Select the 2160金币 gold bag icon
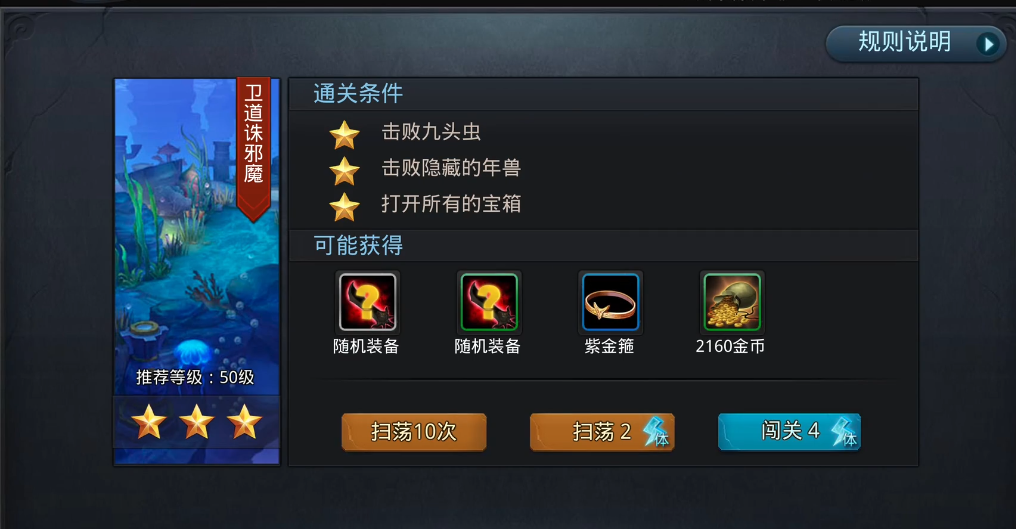This screenshot has width=1016, height=529. [732, 302]
